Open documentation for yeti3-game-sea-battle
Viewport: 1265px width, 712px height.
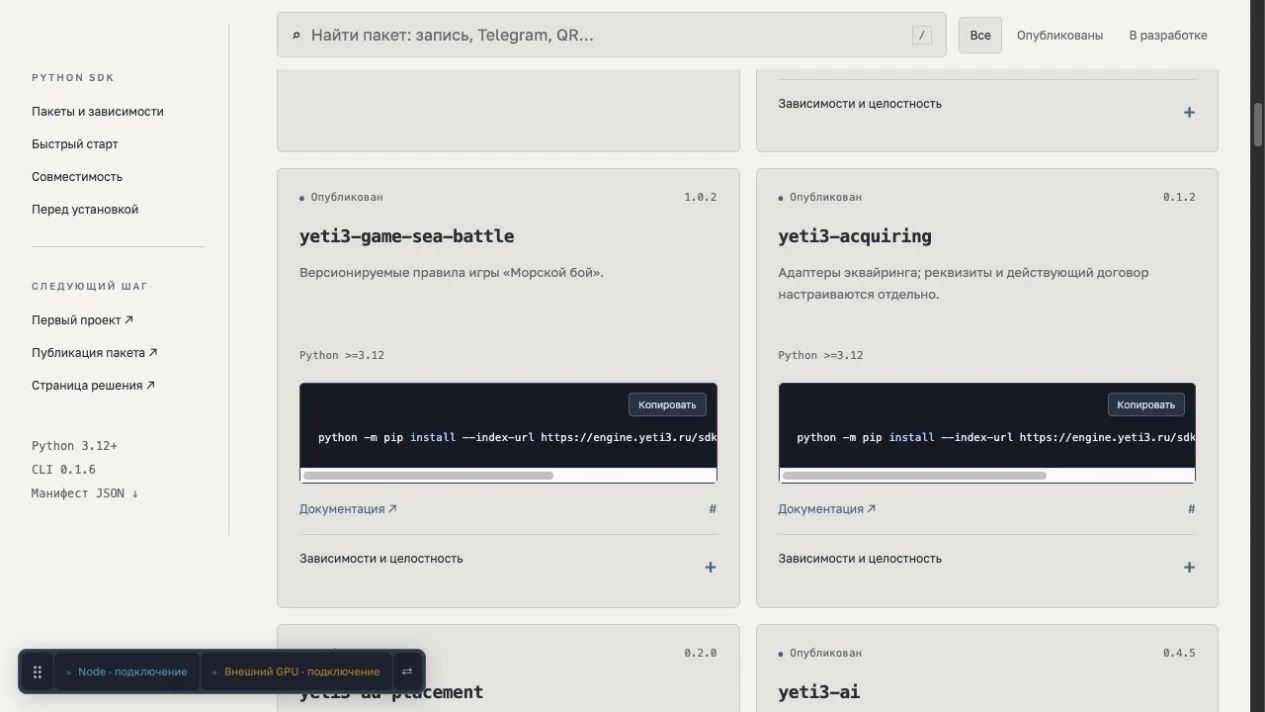[x=348, y=509]
